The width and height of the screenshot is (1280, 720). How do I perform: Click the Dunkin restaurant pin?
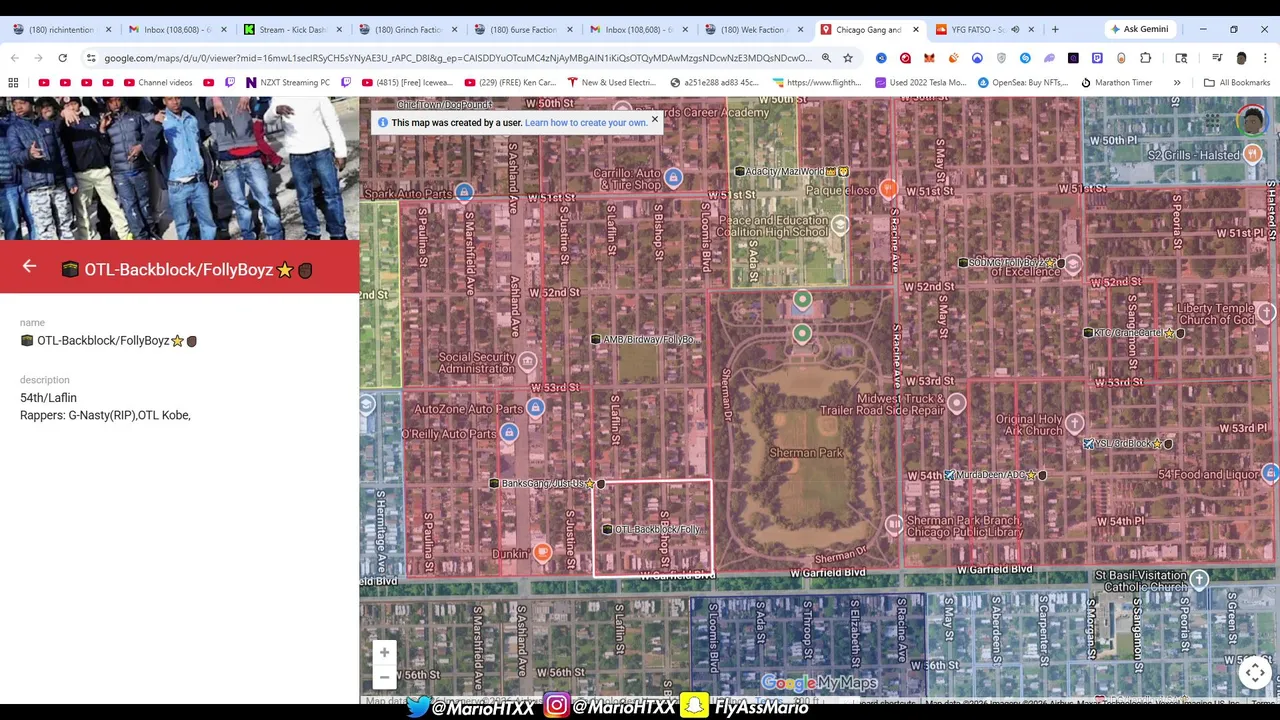542,552
